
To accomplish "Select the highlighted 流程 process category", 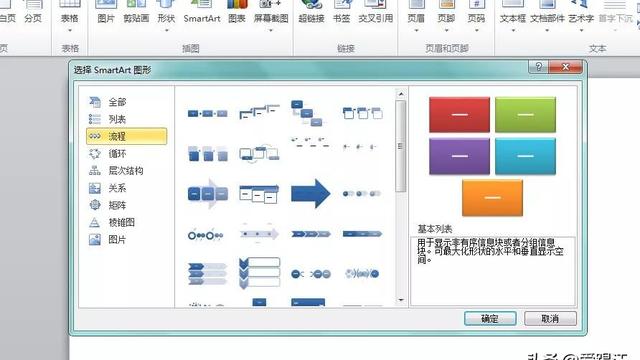I will 127,136.
